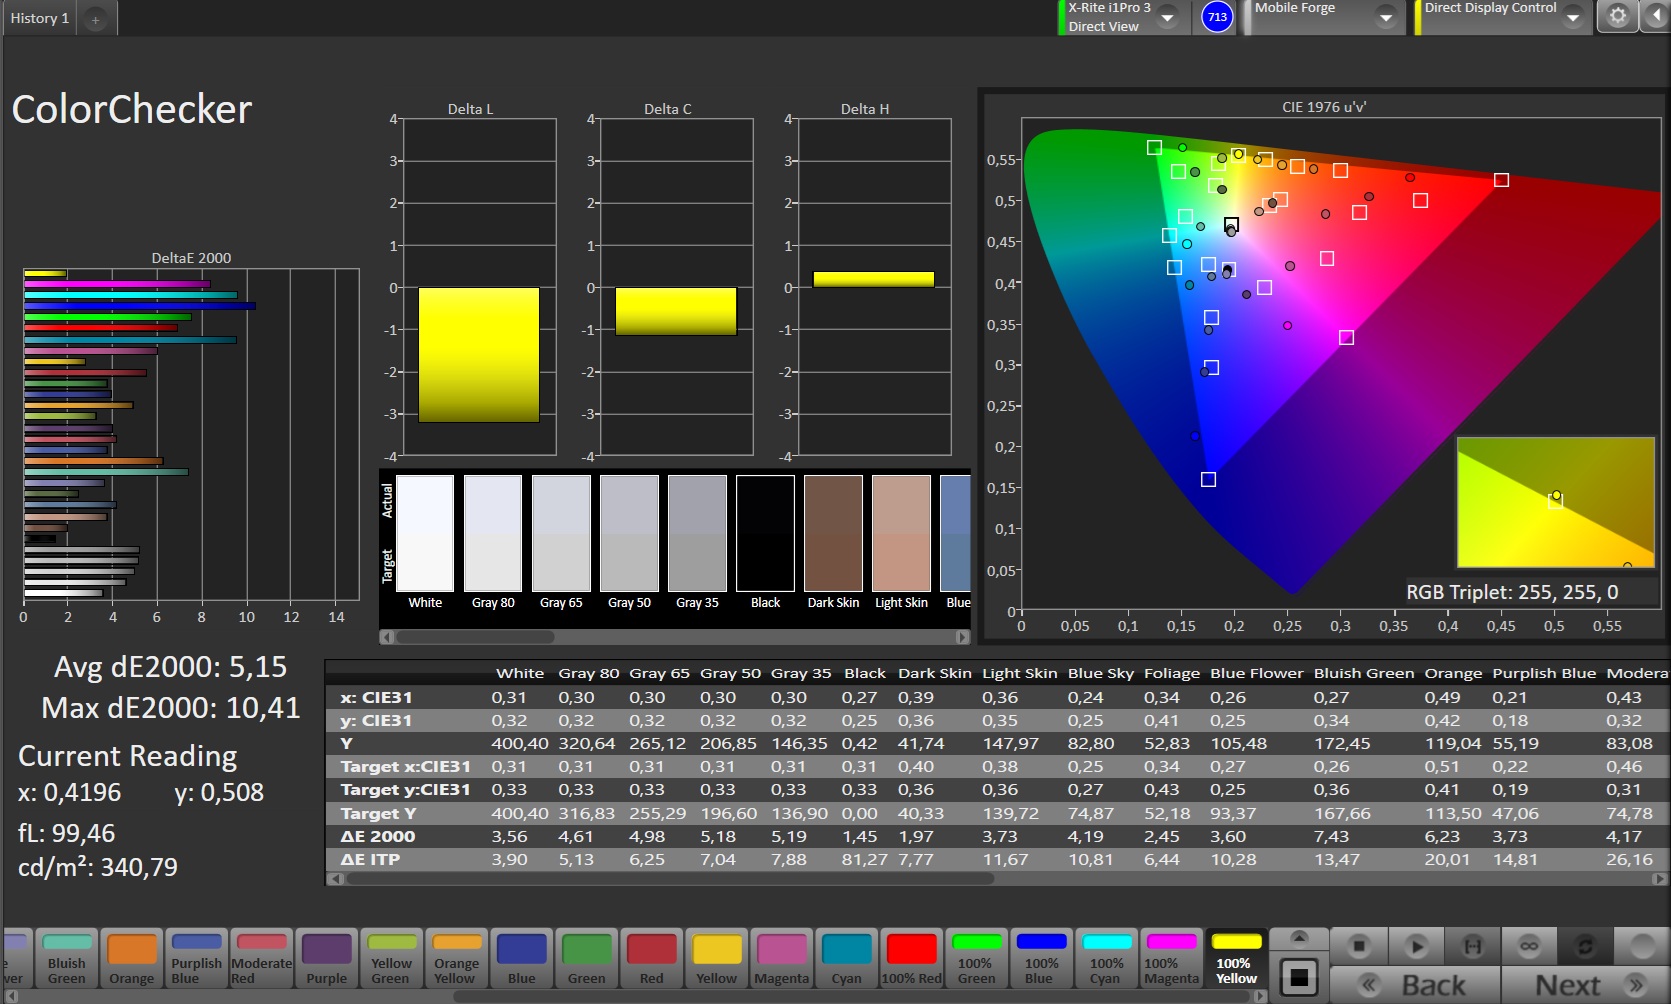Image resolution: width=1671 pixels, height=1004 pixels.
Task: Expand the X-Rite i1Pro 3 meter dropdown
Action: coord(1167,17)
